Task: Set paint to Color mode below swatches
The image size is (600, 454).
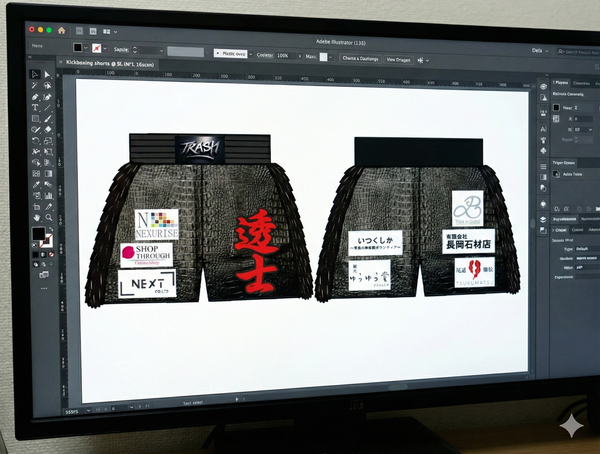Action: (35, 255)
